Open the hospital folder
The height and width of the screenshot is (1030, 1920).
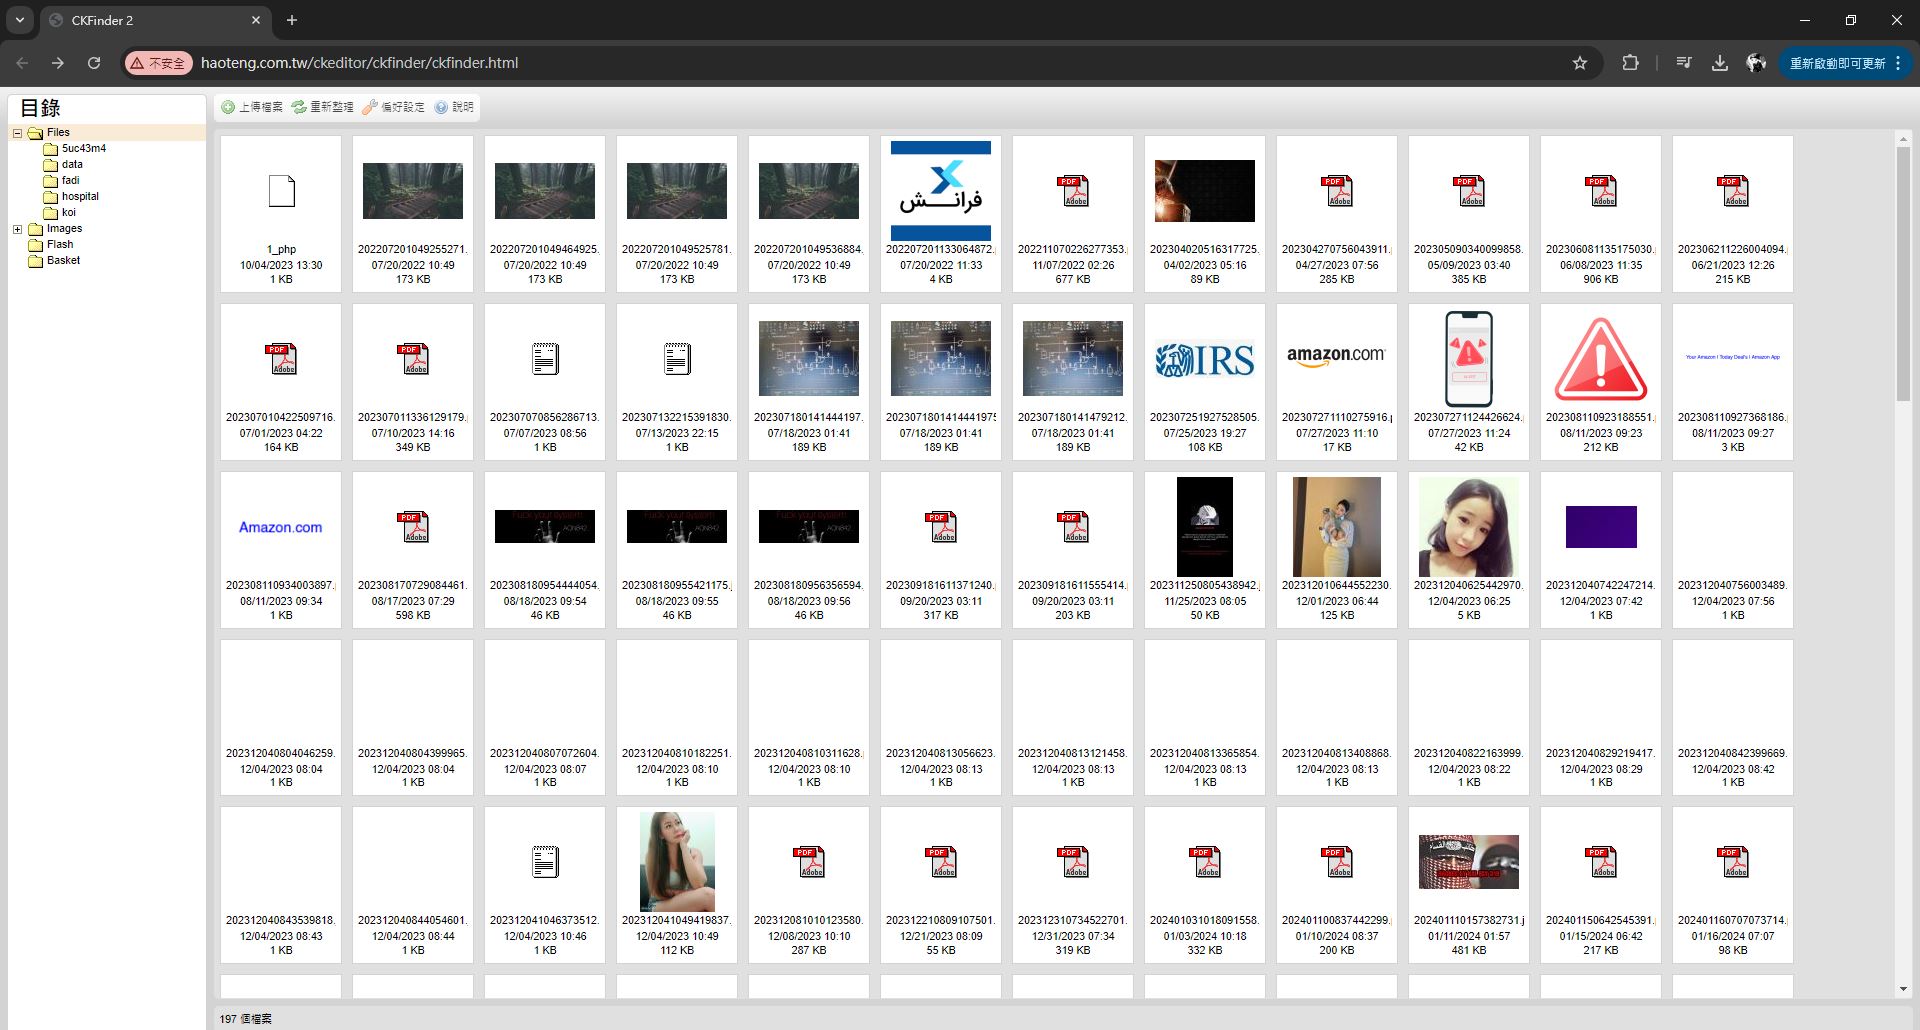click(x=80, y=196)
